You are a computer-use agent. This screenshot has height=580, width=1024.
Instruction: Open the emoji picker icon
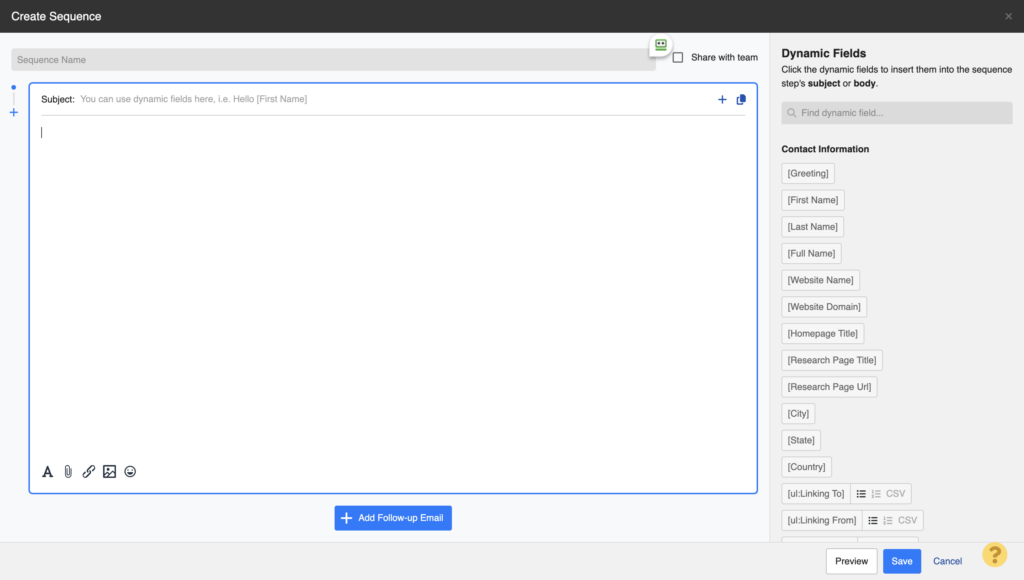[130, 471]
